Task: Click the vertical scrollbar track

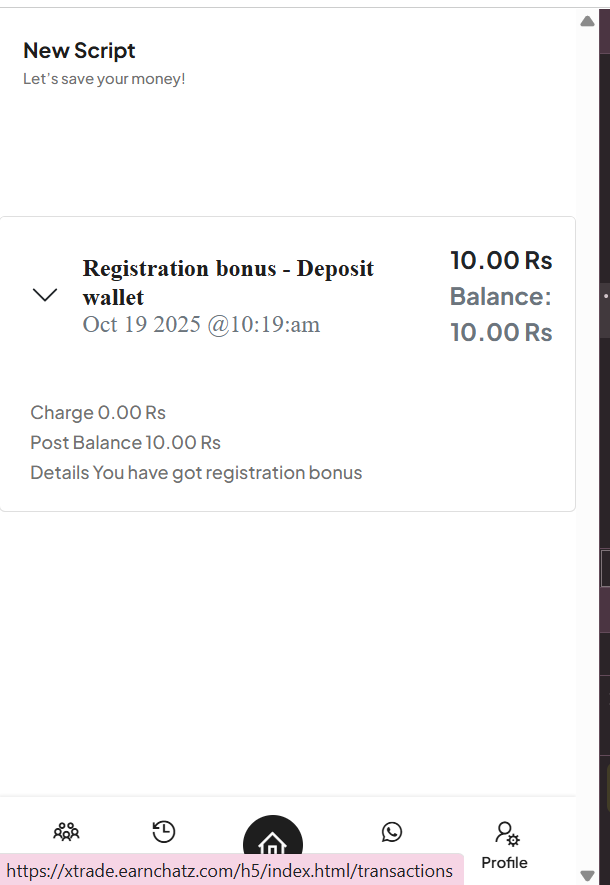Action: [x=587, y=450]
